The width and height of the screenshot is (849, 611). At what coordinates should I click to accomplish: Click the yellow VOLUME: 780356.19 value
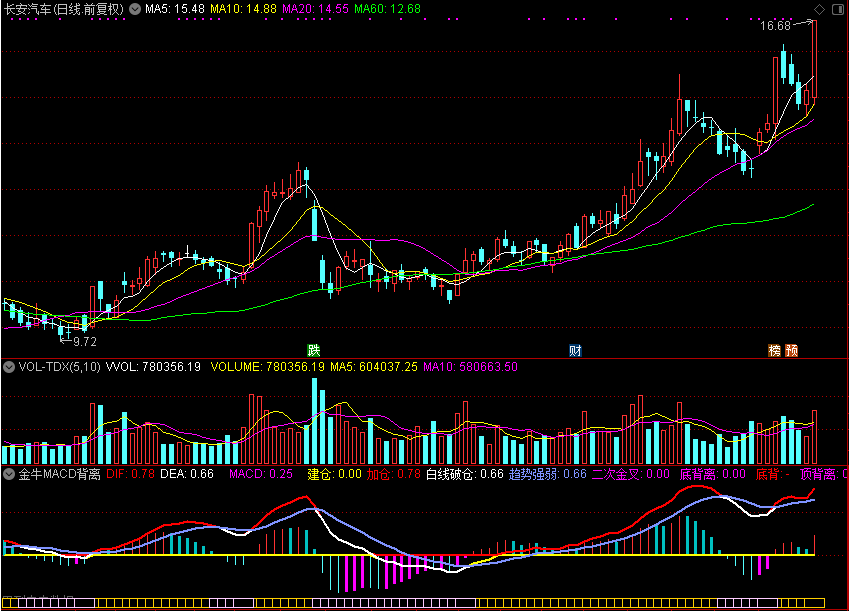coord(267,367)
